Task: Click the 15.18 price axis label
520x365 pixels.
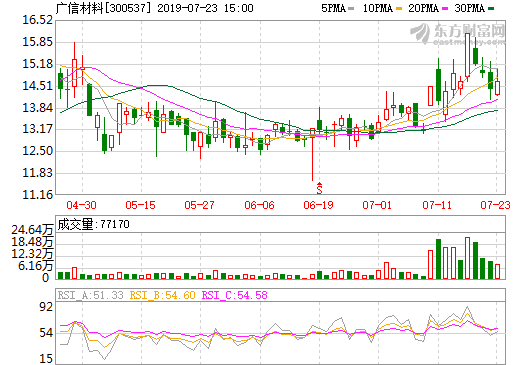Action: [37, 64]
